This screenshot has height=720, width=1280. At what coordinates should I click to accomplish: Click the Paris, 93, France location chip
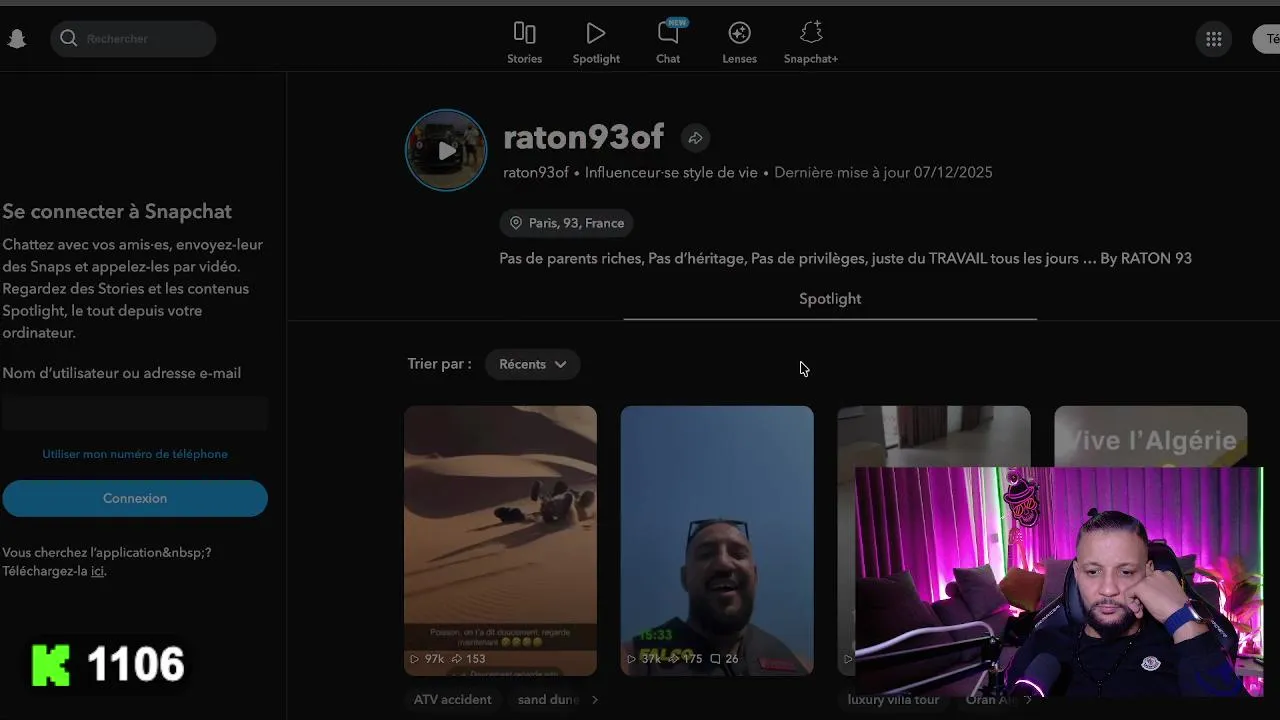coord(567,223)
